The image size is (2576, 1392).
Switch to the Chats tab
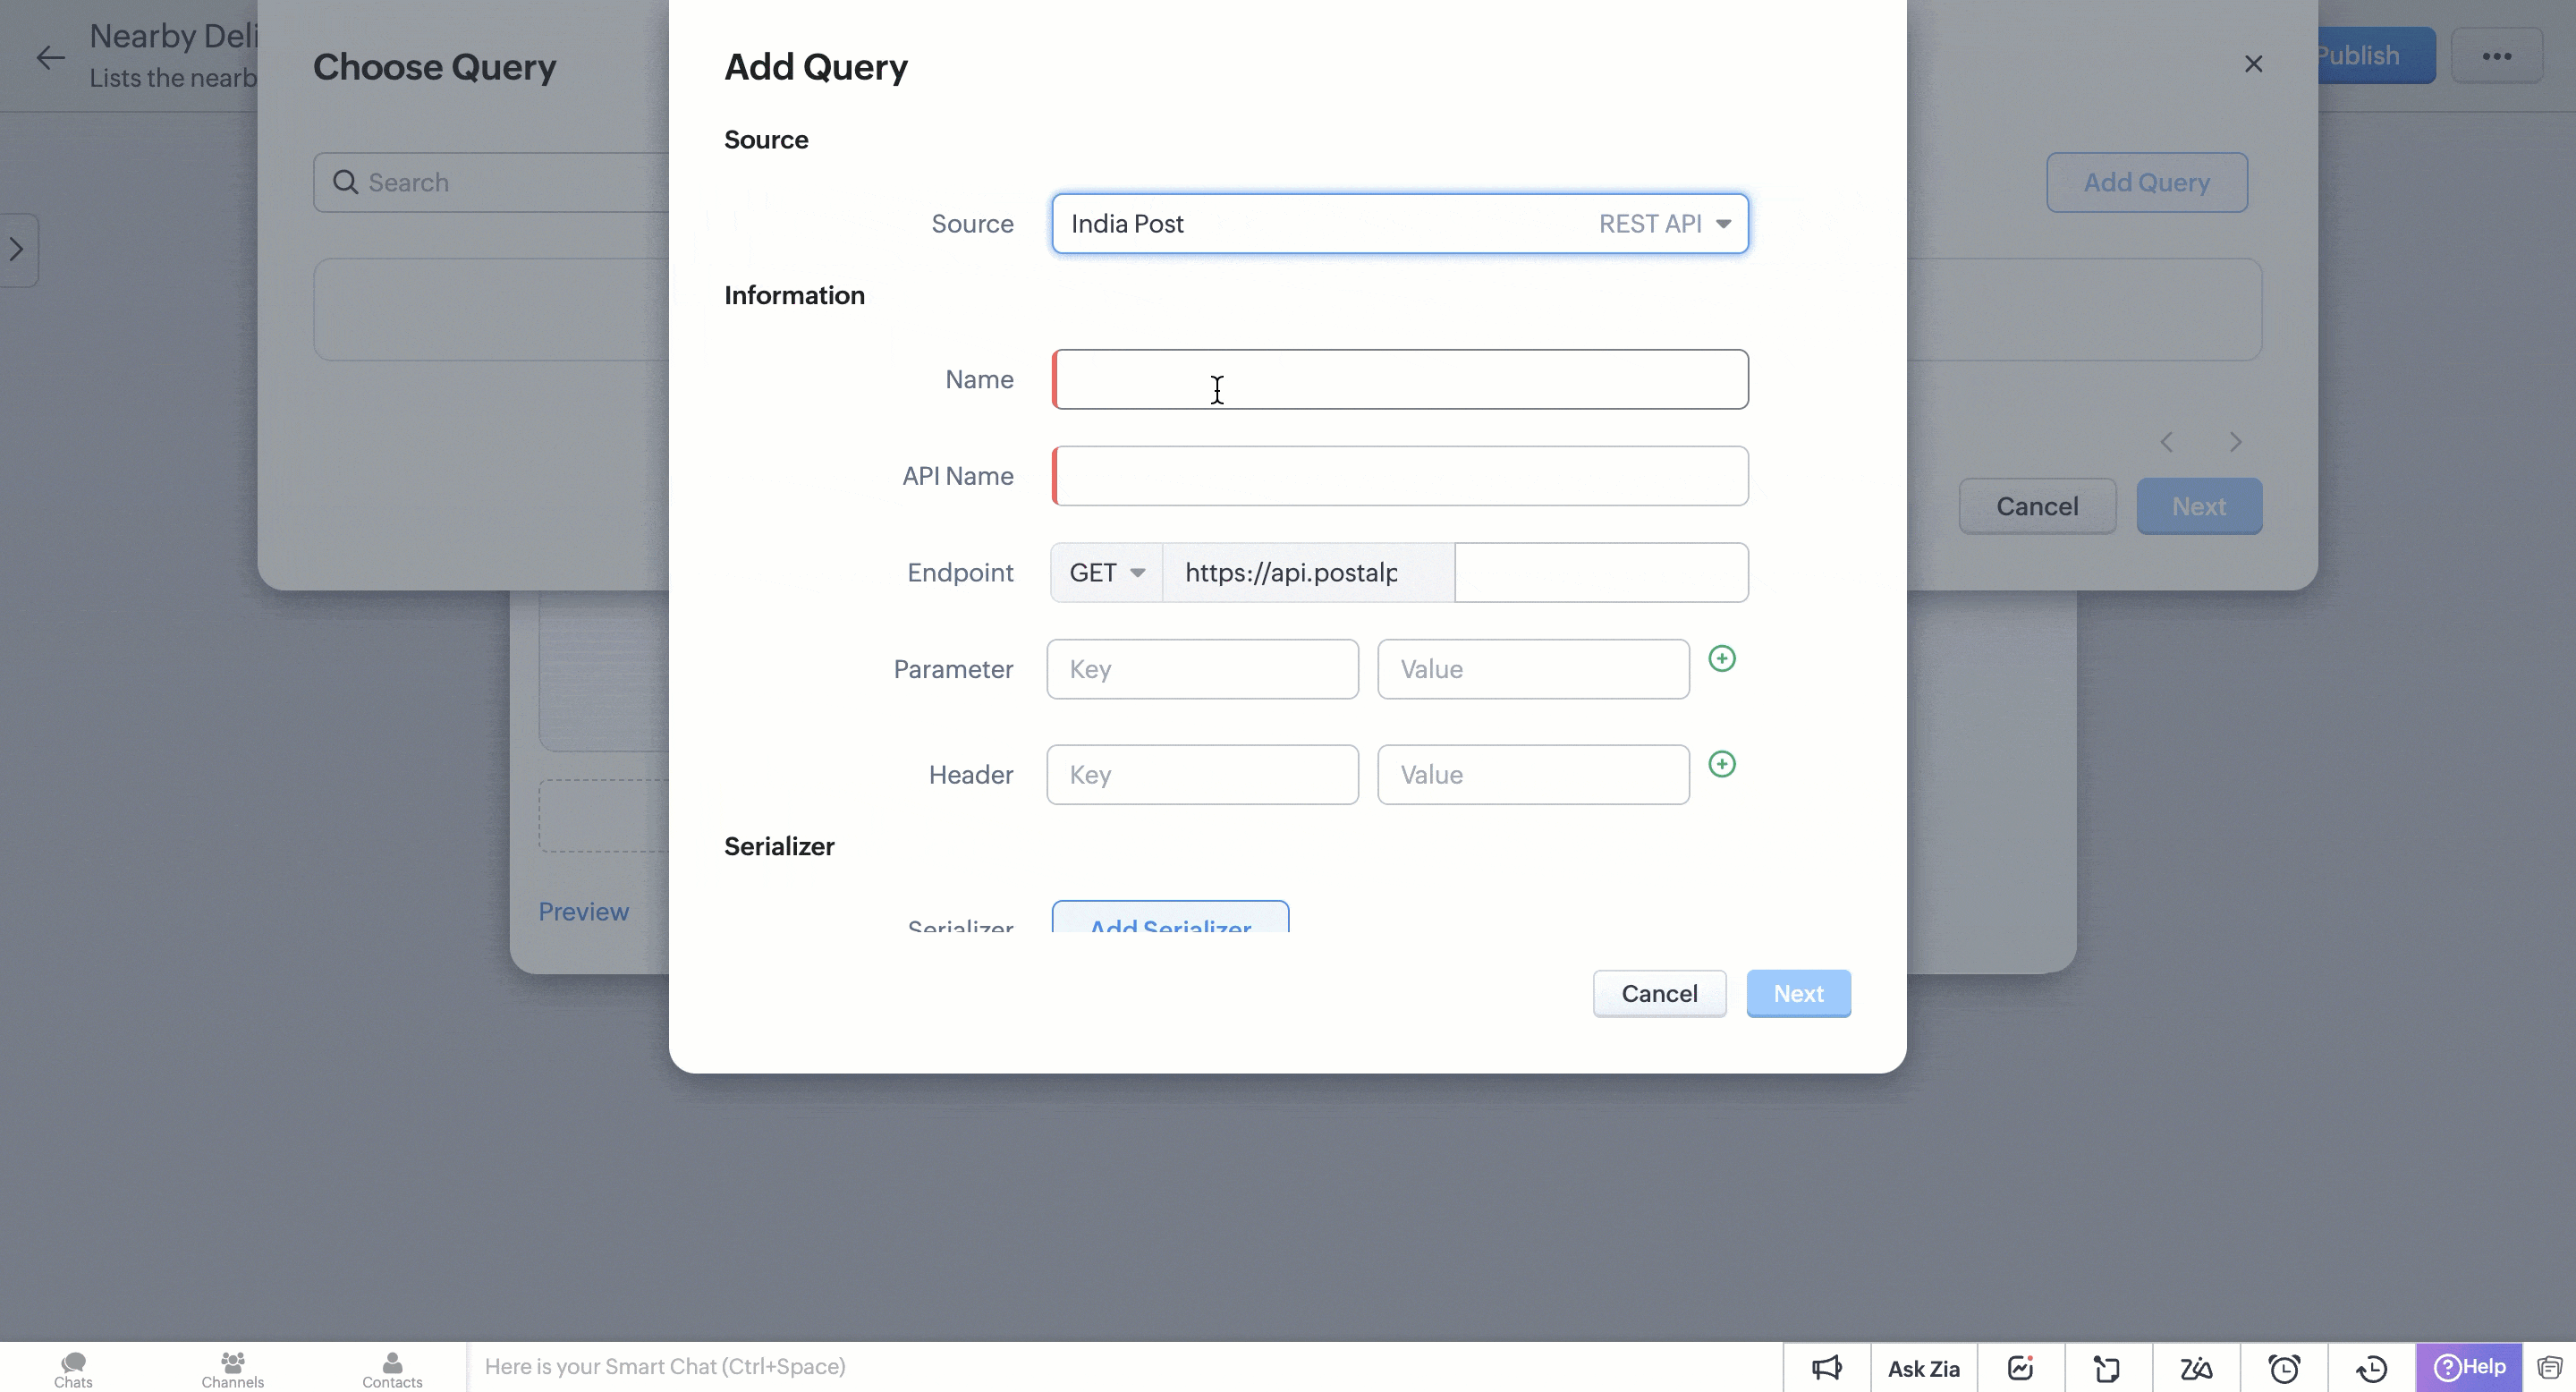pyautogui.click(x=73, y=1369)
